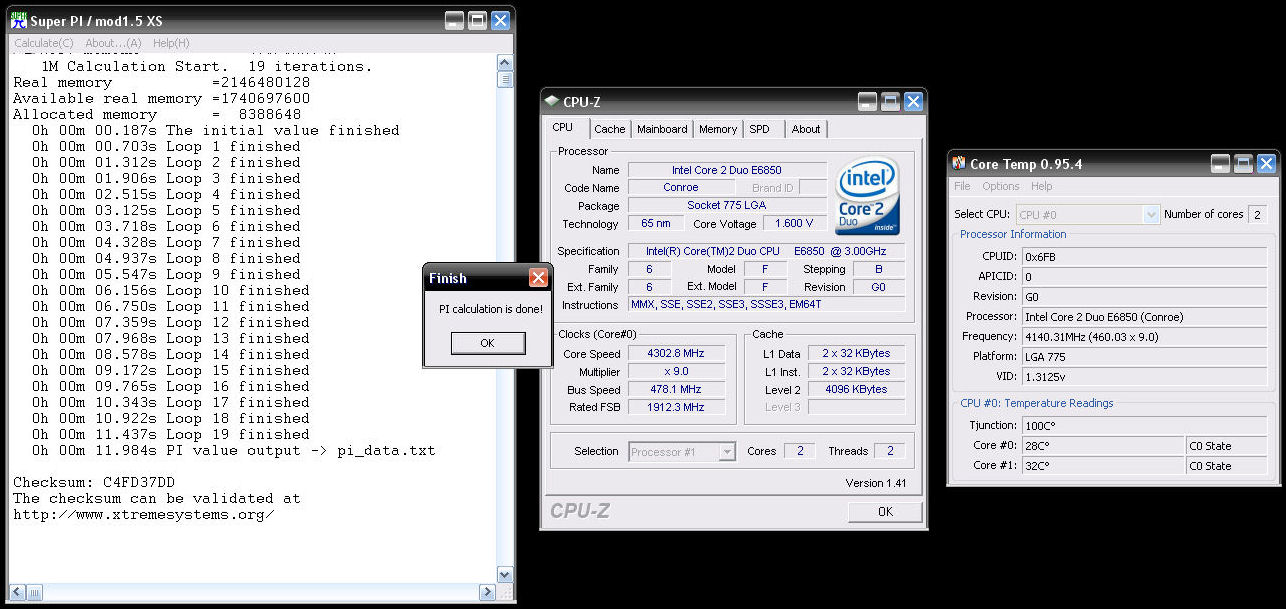Click the Code Name value Conroe
Screen dimensions: 1286x609
682,188
